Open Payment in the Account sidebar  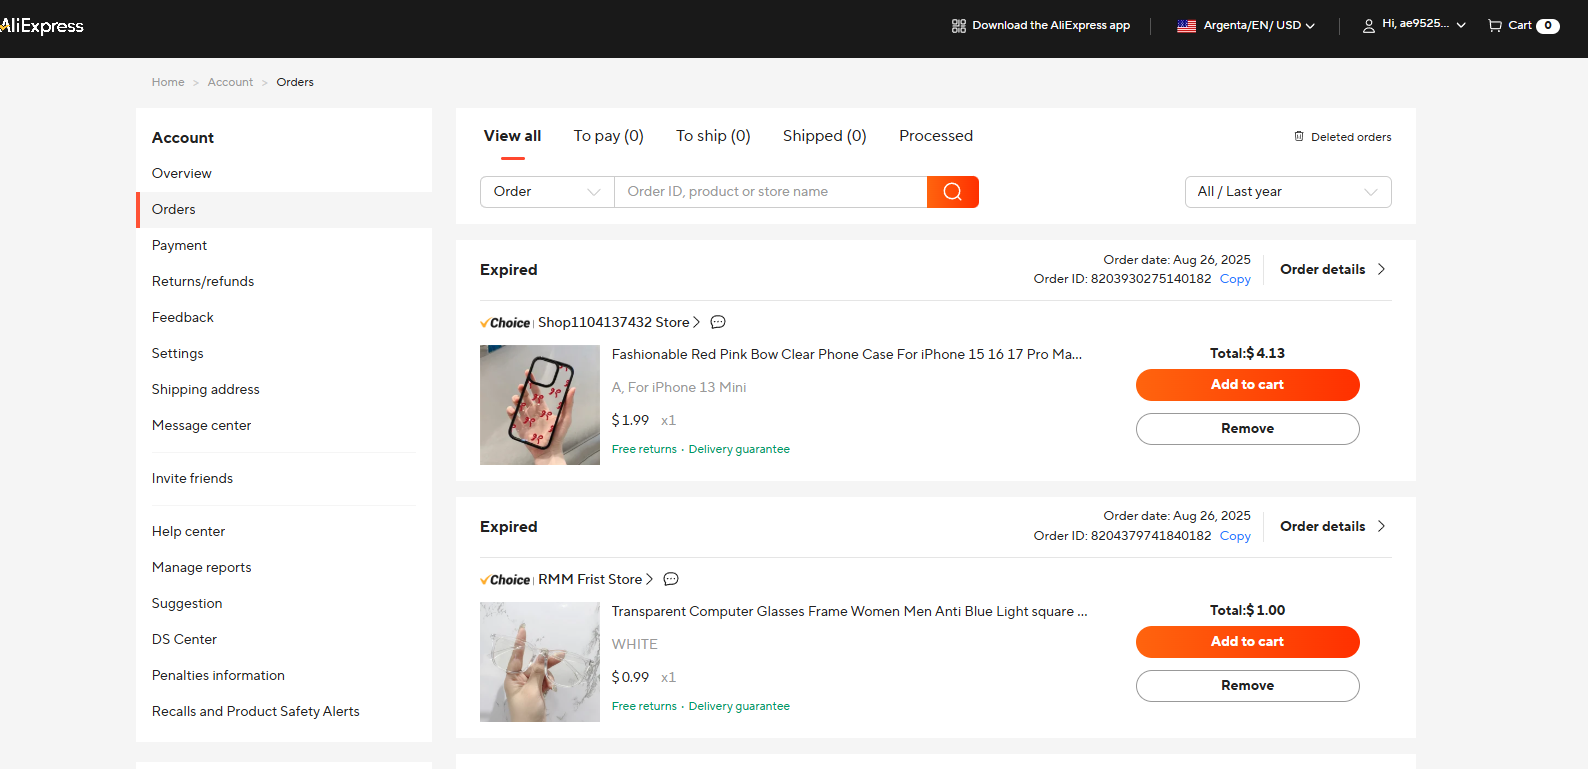pyautogui.click(x=180, y=246)
